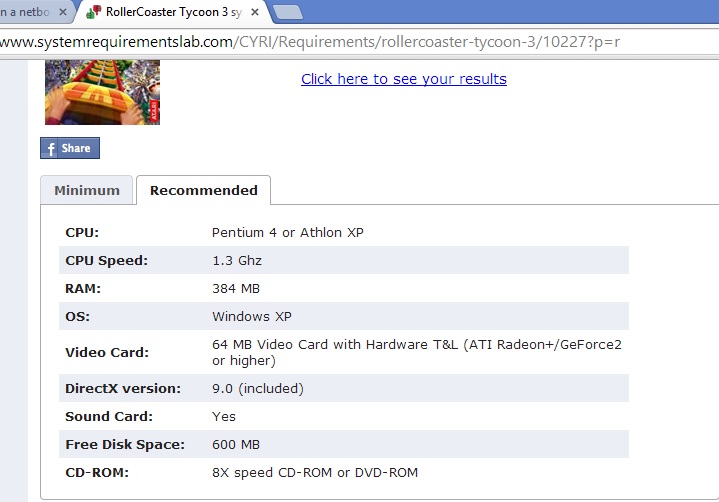
Task: Switch to the Minimum requirements tab
Action: tap(87, 190)
